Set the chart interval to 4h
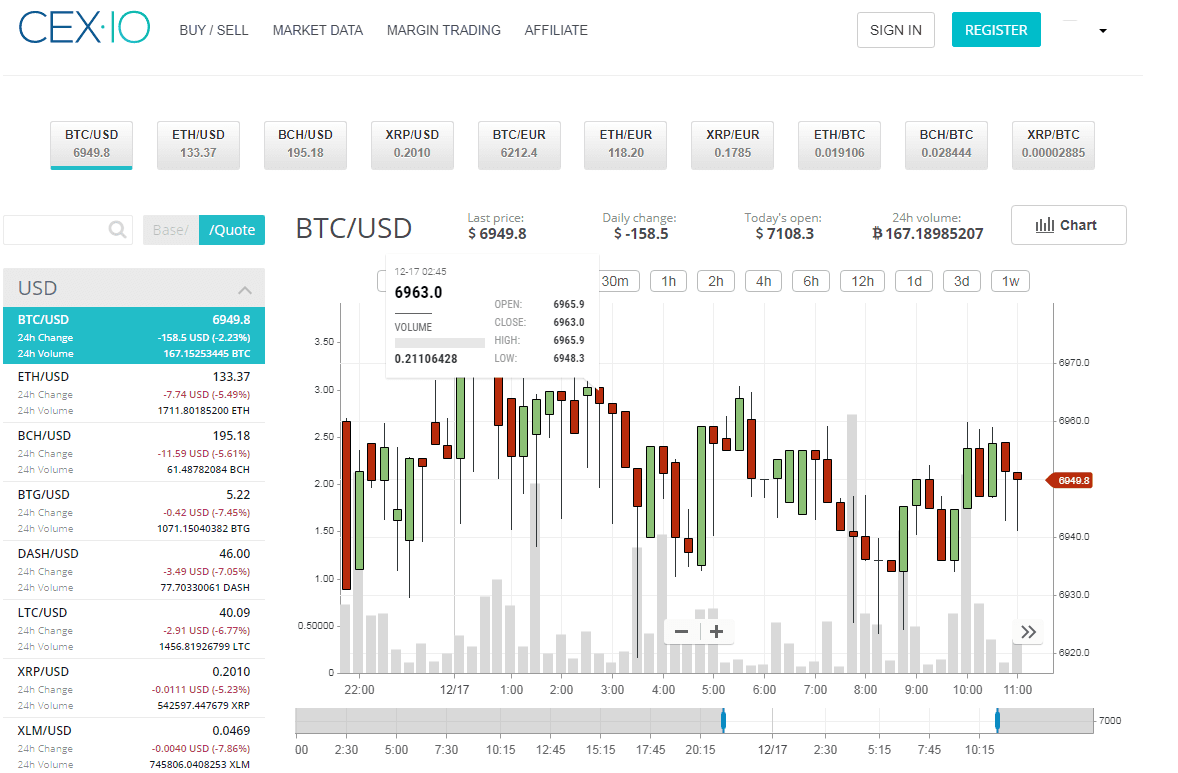The height and width of the screenshot is (773, 1178). point(763,281)
